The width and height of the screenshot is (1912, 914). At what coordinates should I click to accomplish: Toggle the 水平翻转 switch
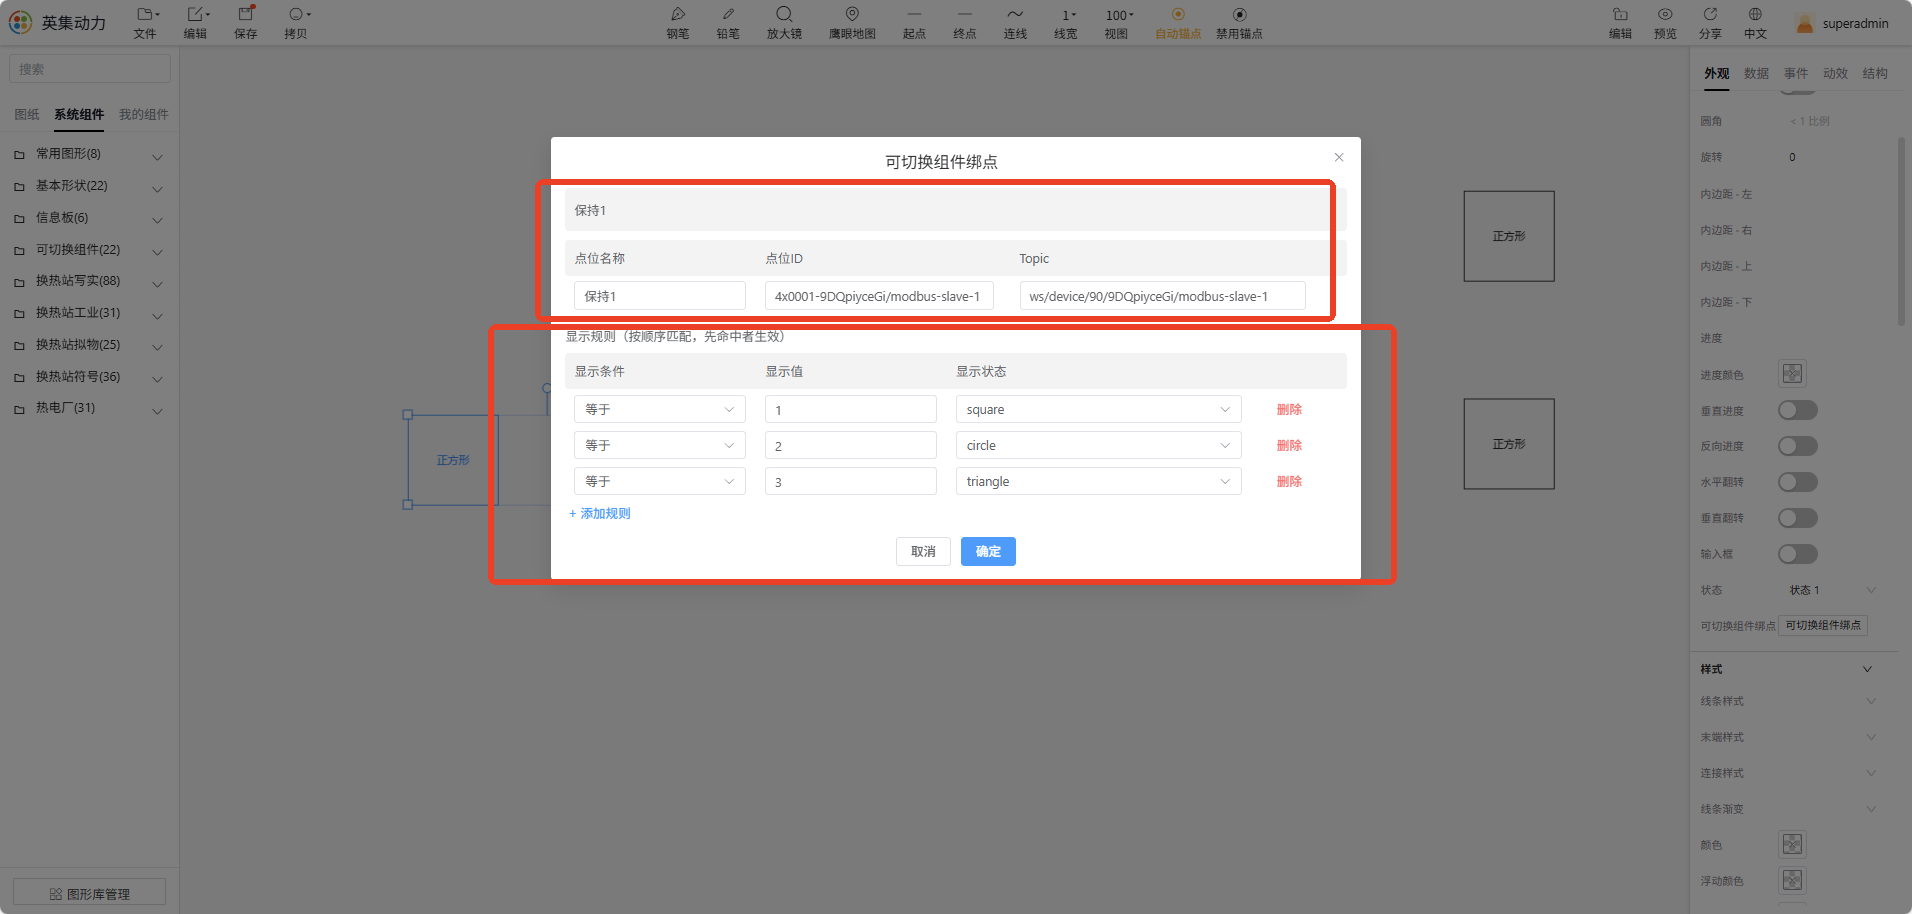[1798, 482]
